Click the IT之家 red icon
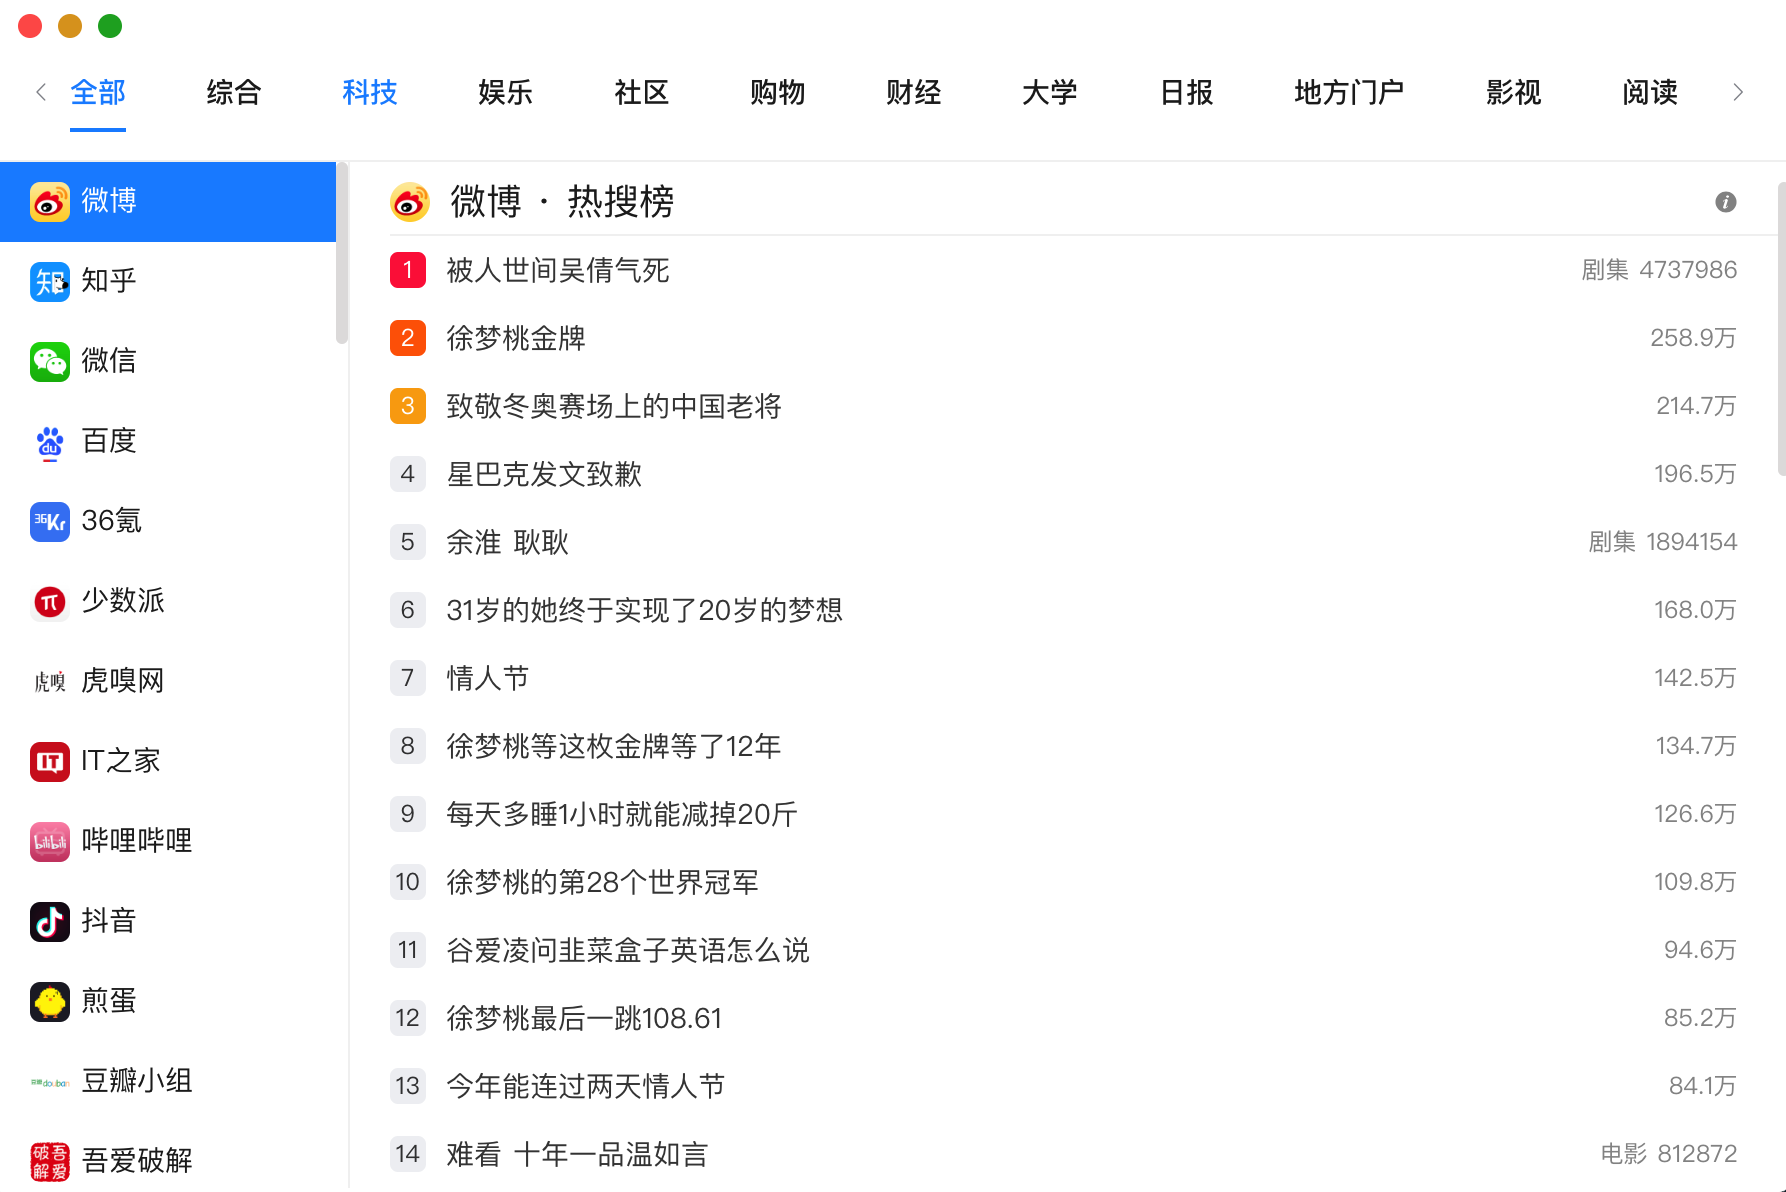Screen dimensions: 1786x1192 click(x=50, y=762)
